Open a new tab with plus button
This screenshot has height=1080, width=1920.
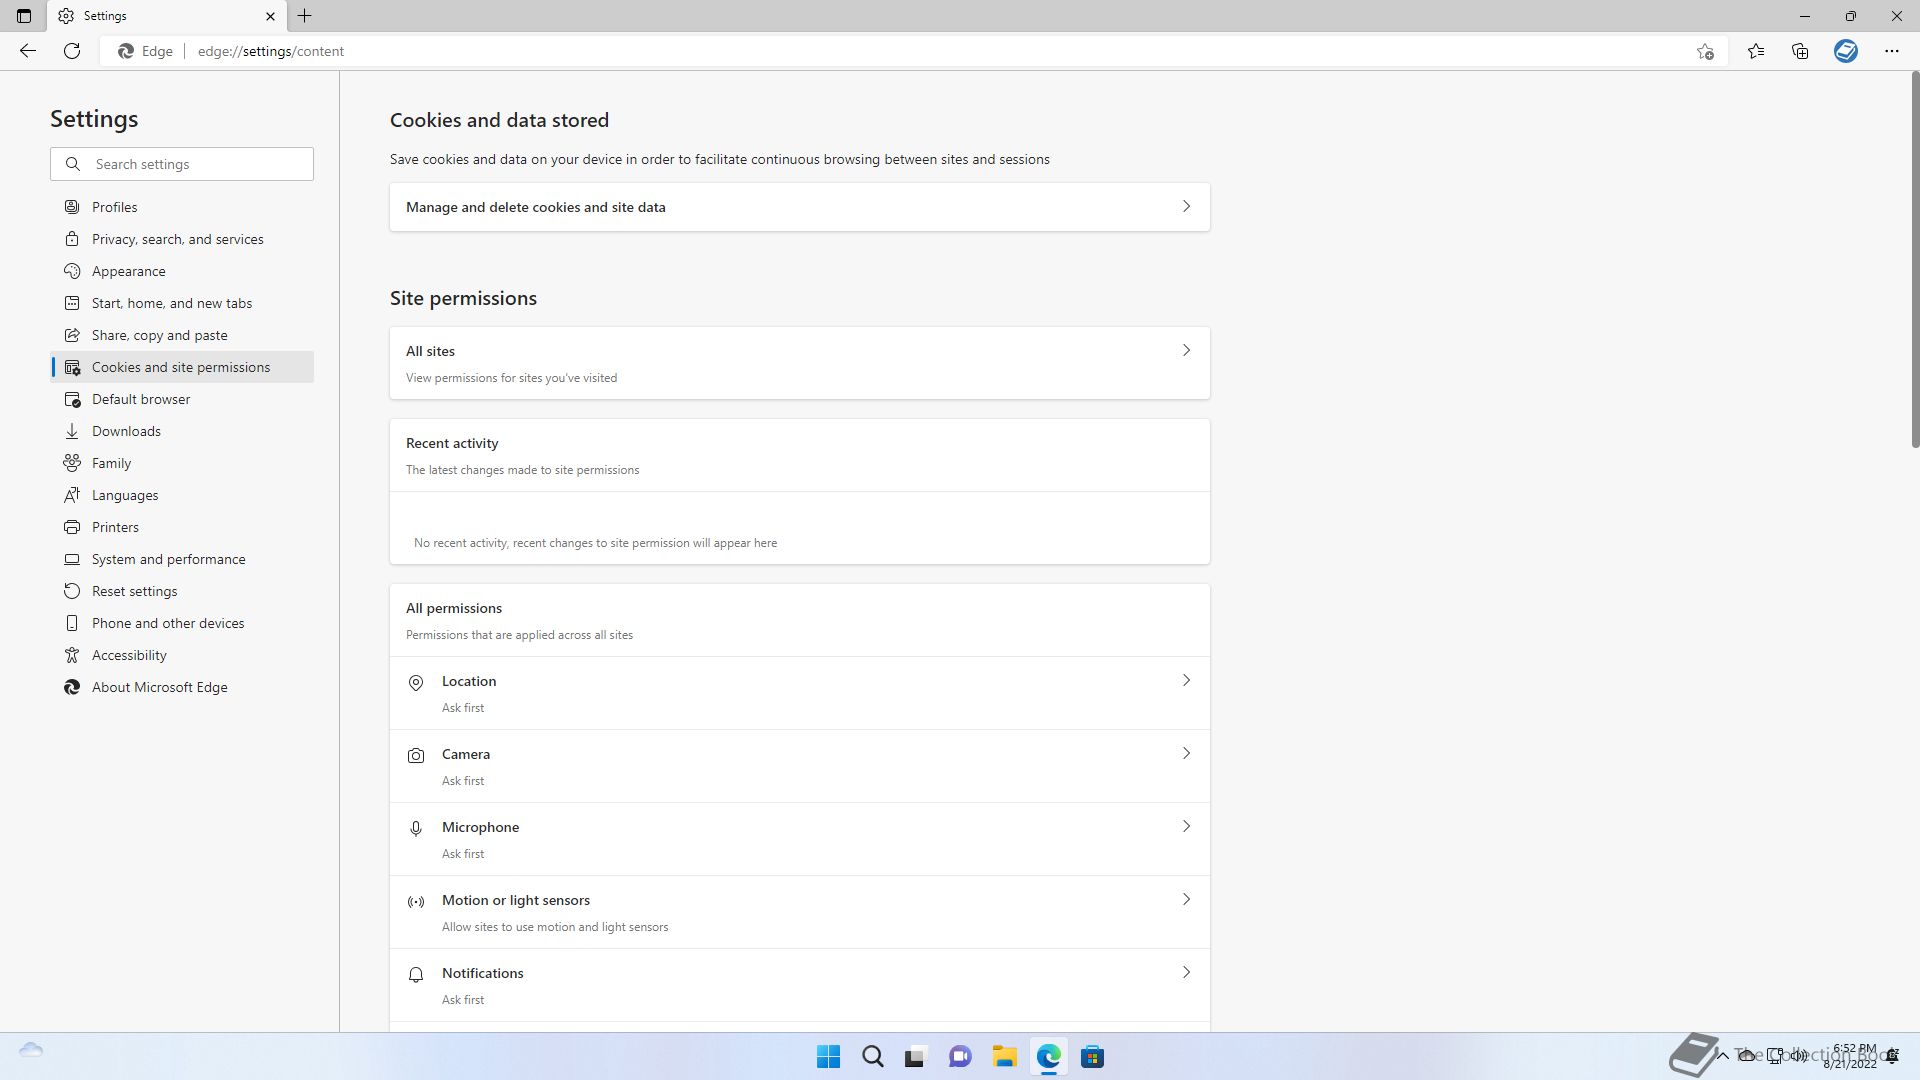[305, 16]
